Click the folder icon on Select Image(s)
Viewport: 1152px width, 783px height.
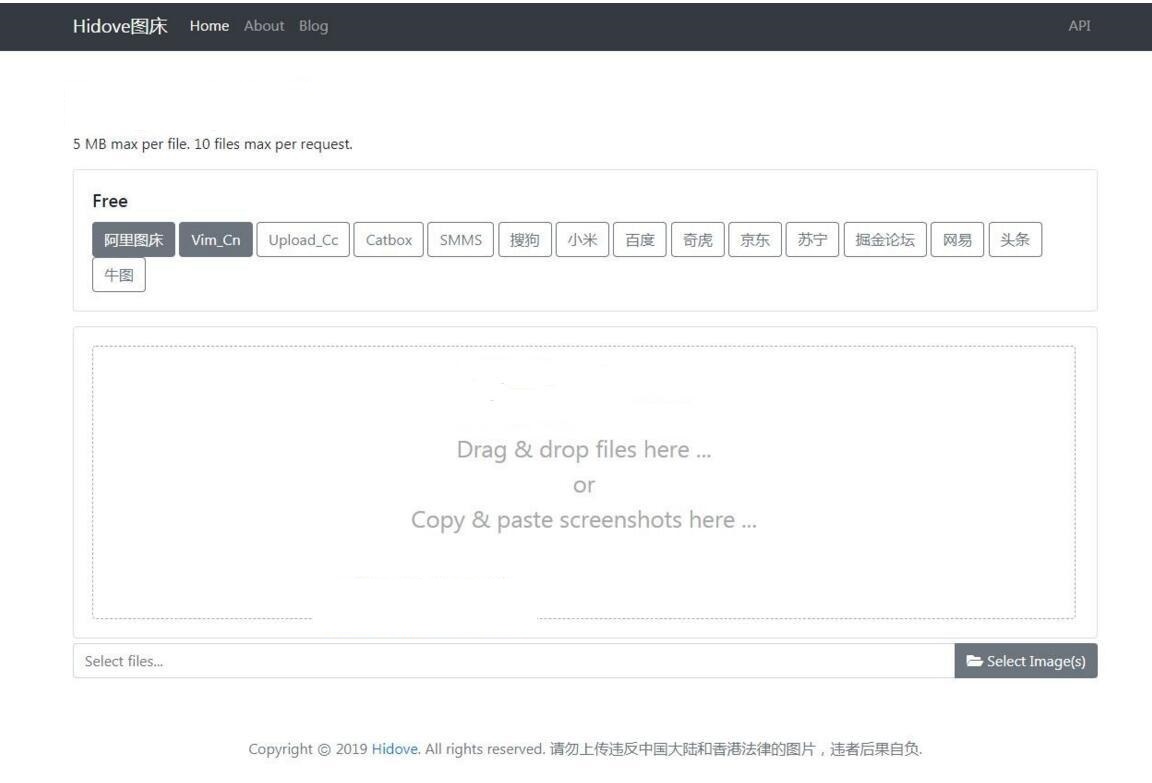tap(976, 661)
